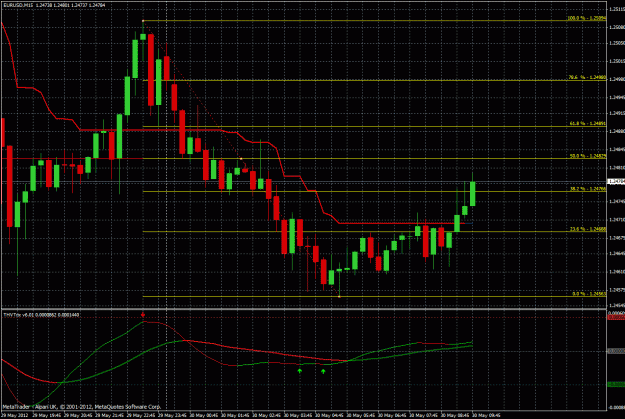Click the 1.24575 price axis label
The image size is (625, 419).
[616, 290]
